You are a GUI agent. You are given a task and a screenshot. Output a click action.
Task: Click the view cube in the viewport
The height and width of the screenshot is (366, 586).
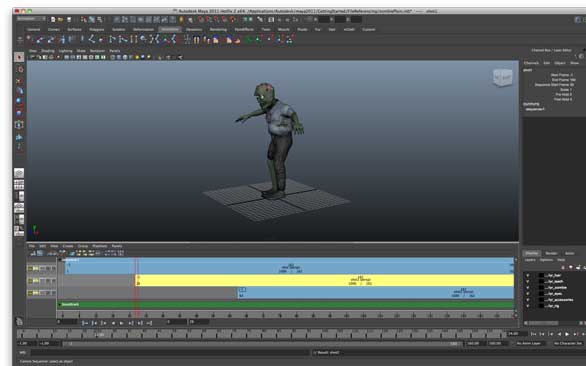click(x=502, y=77)
